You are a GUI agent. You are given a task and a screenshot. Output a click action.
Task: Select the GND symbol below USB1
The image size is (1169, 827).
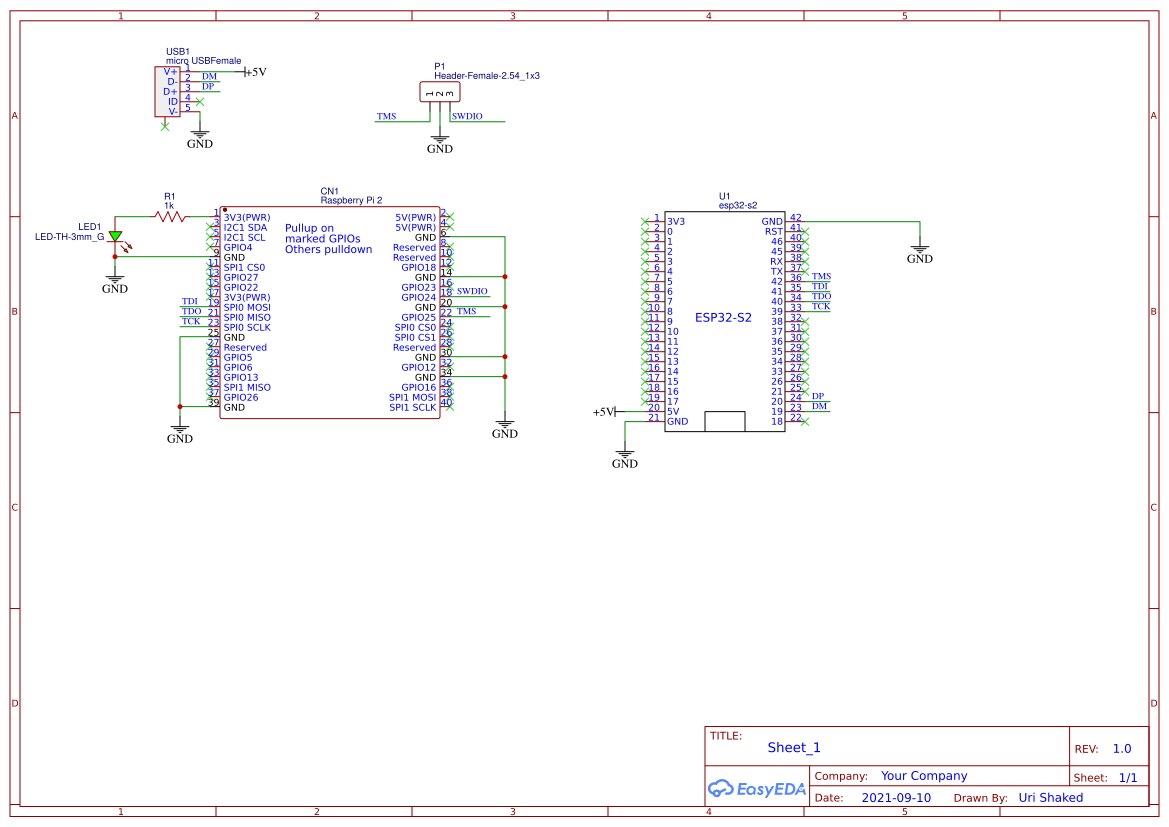[198, 135]
